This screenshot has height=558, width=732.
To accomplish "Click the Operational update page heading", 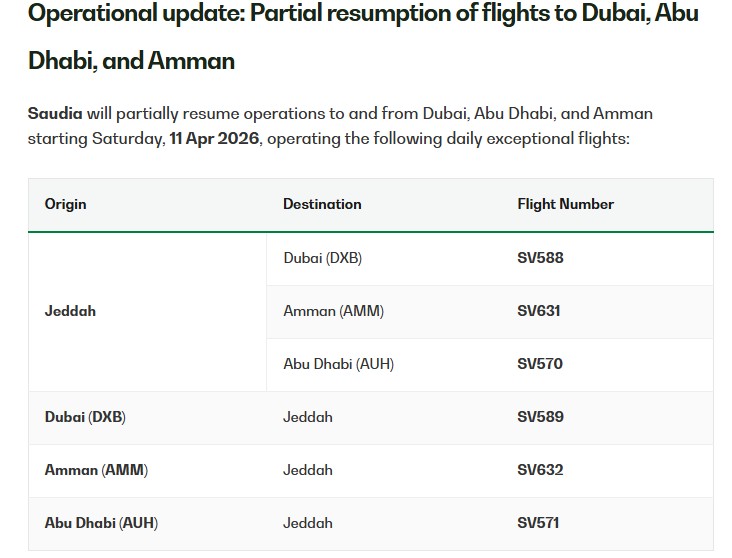I will click(x=363, y=37).
